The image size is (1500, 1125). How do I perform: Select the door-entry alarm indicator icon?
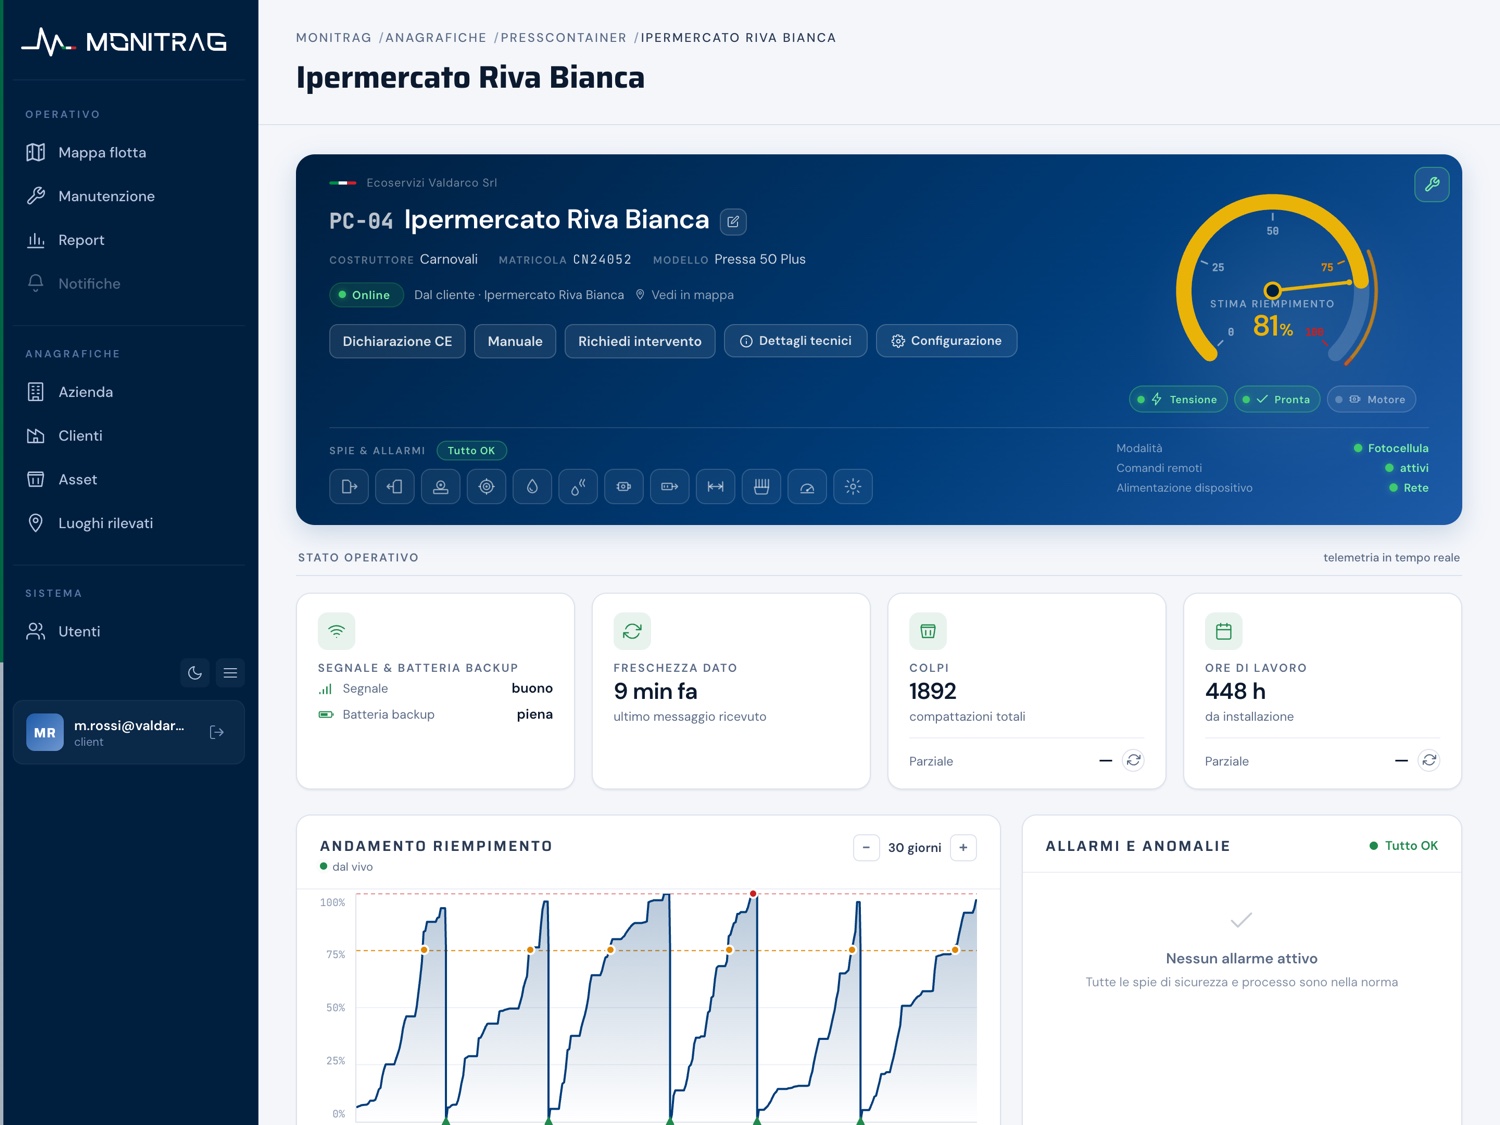pyautogui.click(x=395, y=487)
